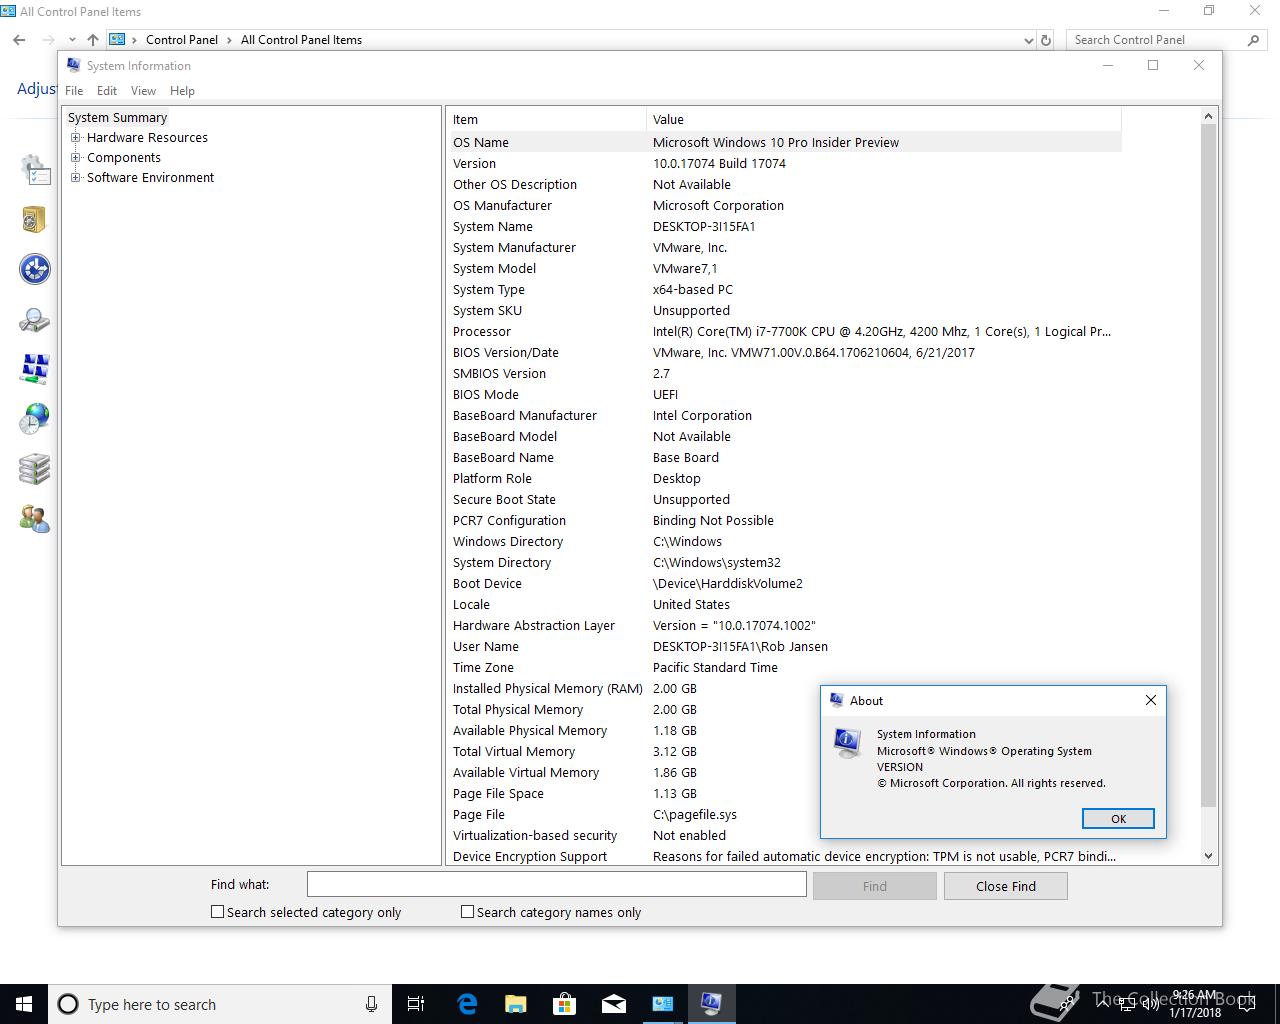Expand the Hardware Resources tree node
Image resolution: width=1280 pixels, height=1024 pixels.
tap(76, 138)
